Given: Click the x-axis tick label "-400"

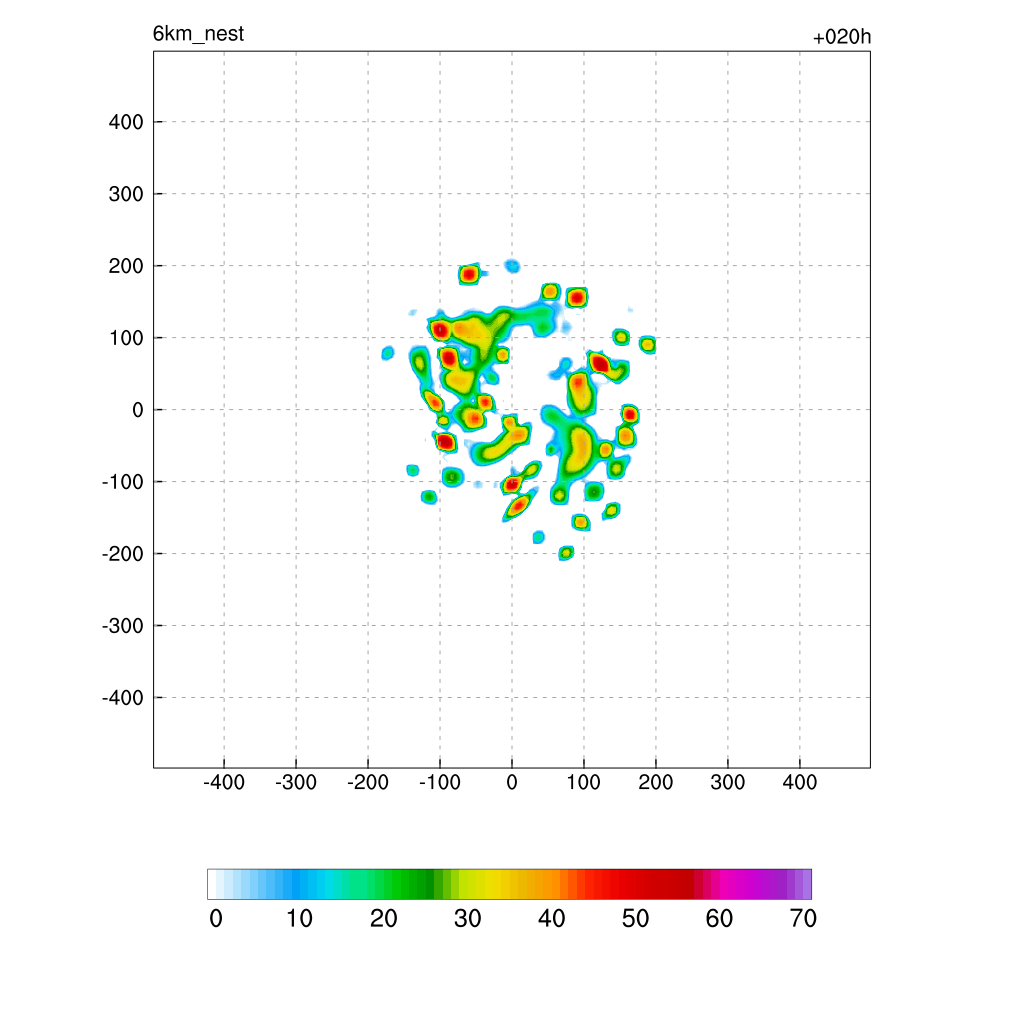Looking at the screenshot, I should pyautogui.click(x=224, y=782).
